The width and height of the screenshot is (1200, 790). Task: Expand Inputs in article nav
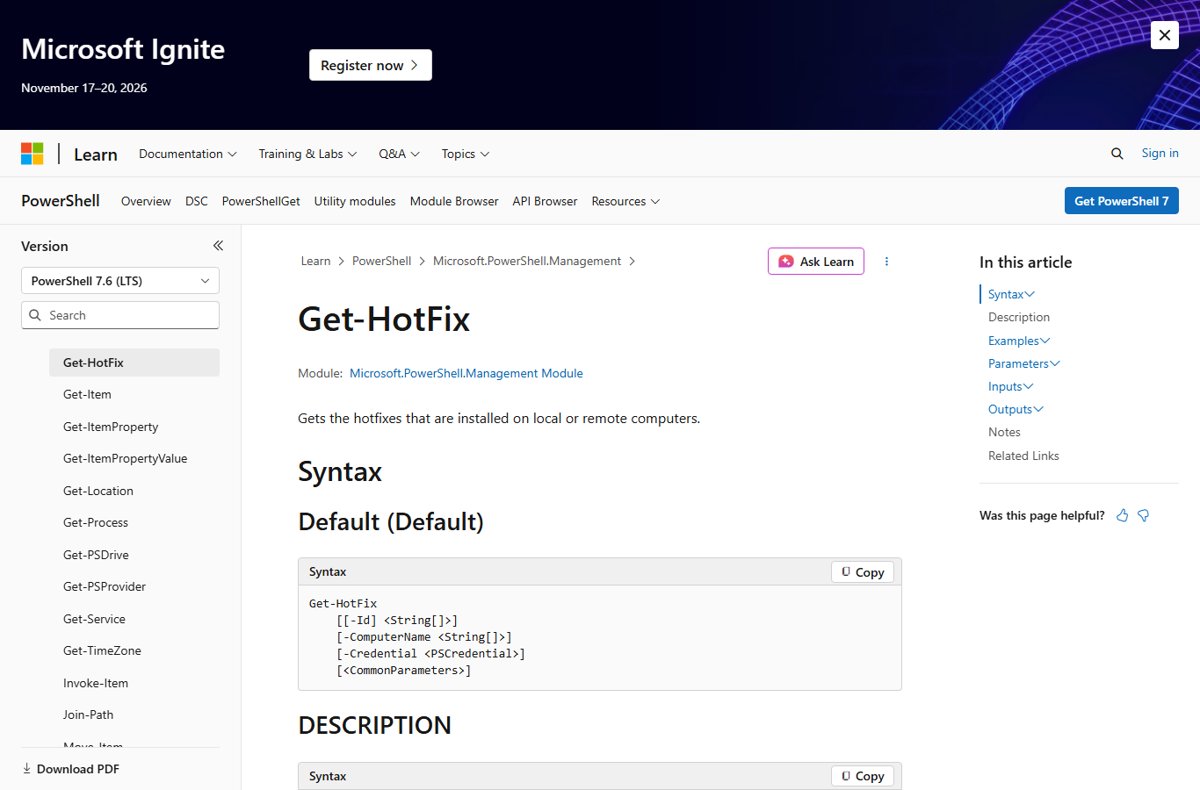[1010, 386]
